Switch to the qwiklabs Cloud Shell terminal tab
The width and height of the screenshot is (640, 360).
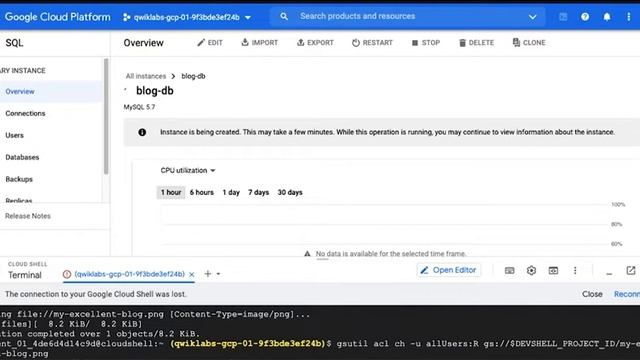tap(129, 274)
